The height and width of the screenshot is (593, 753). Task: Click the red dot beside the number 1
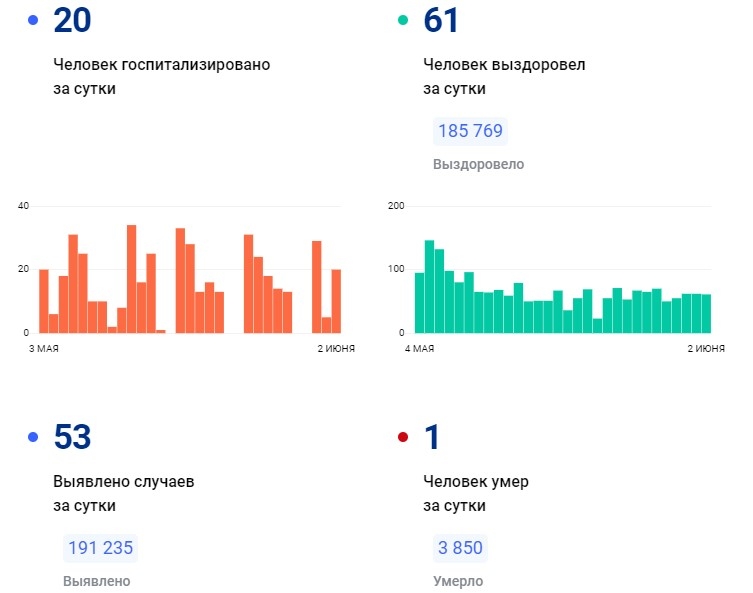[404, 437]
